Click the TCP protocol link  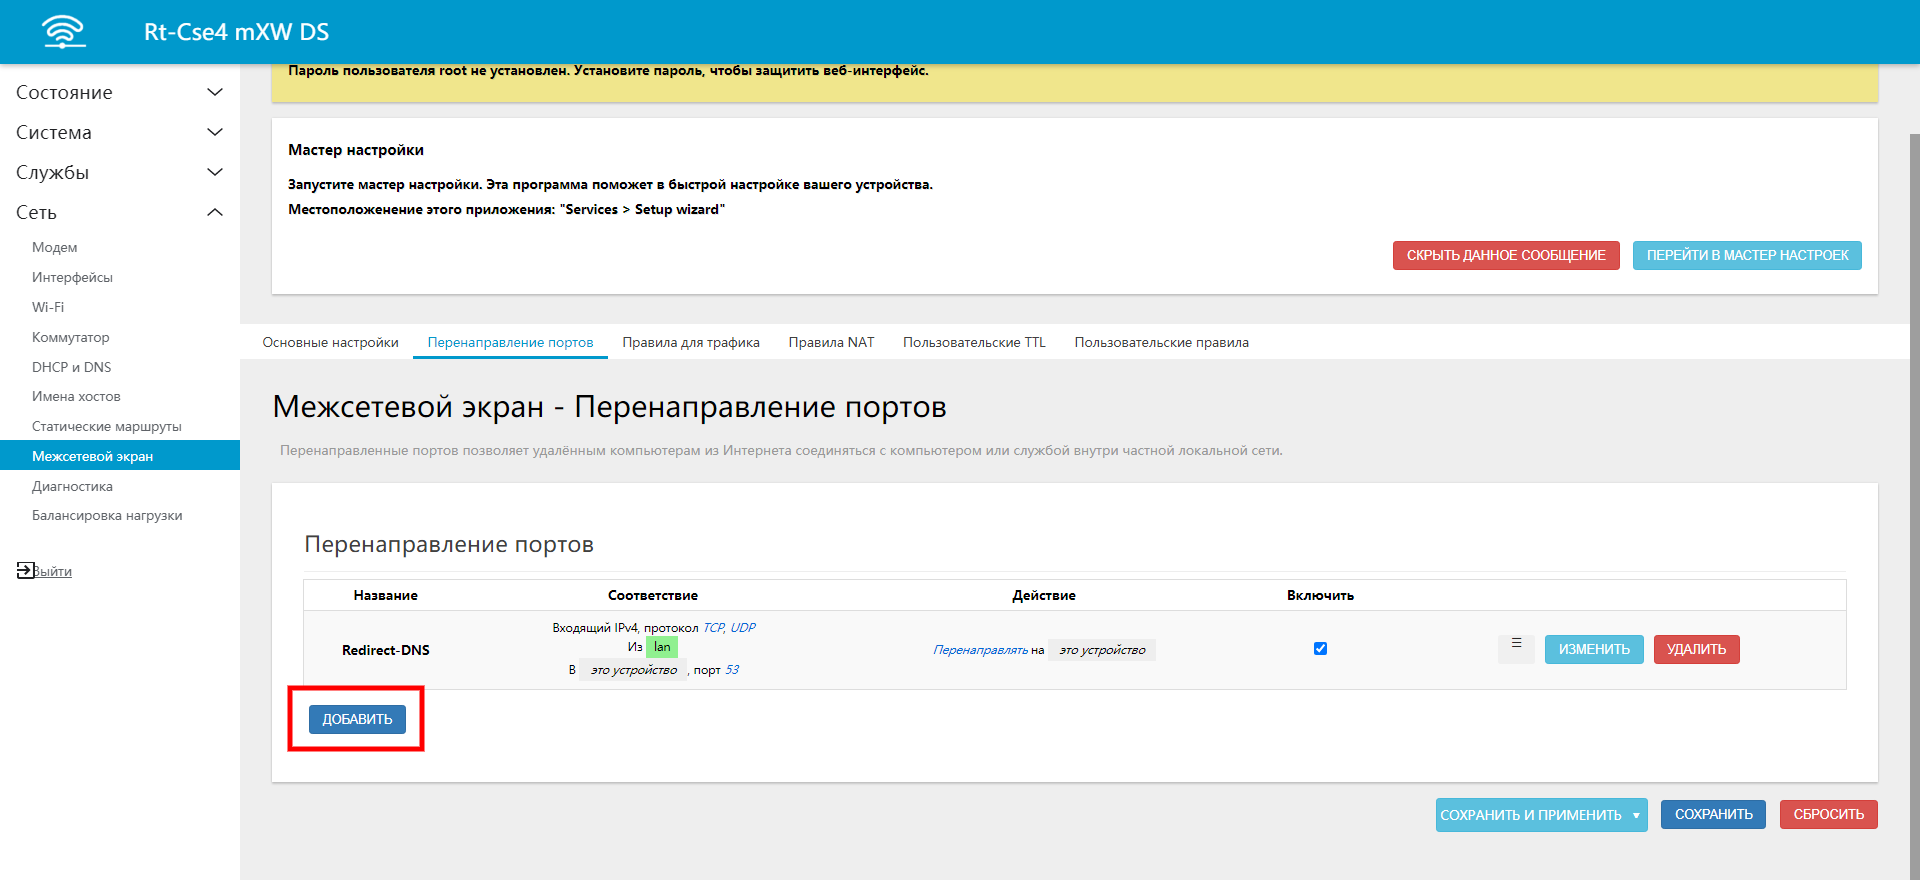(x=713, y=628)
